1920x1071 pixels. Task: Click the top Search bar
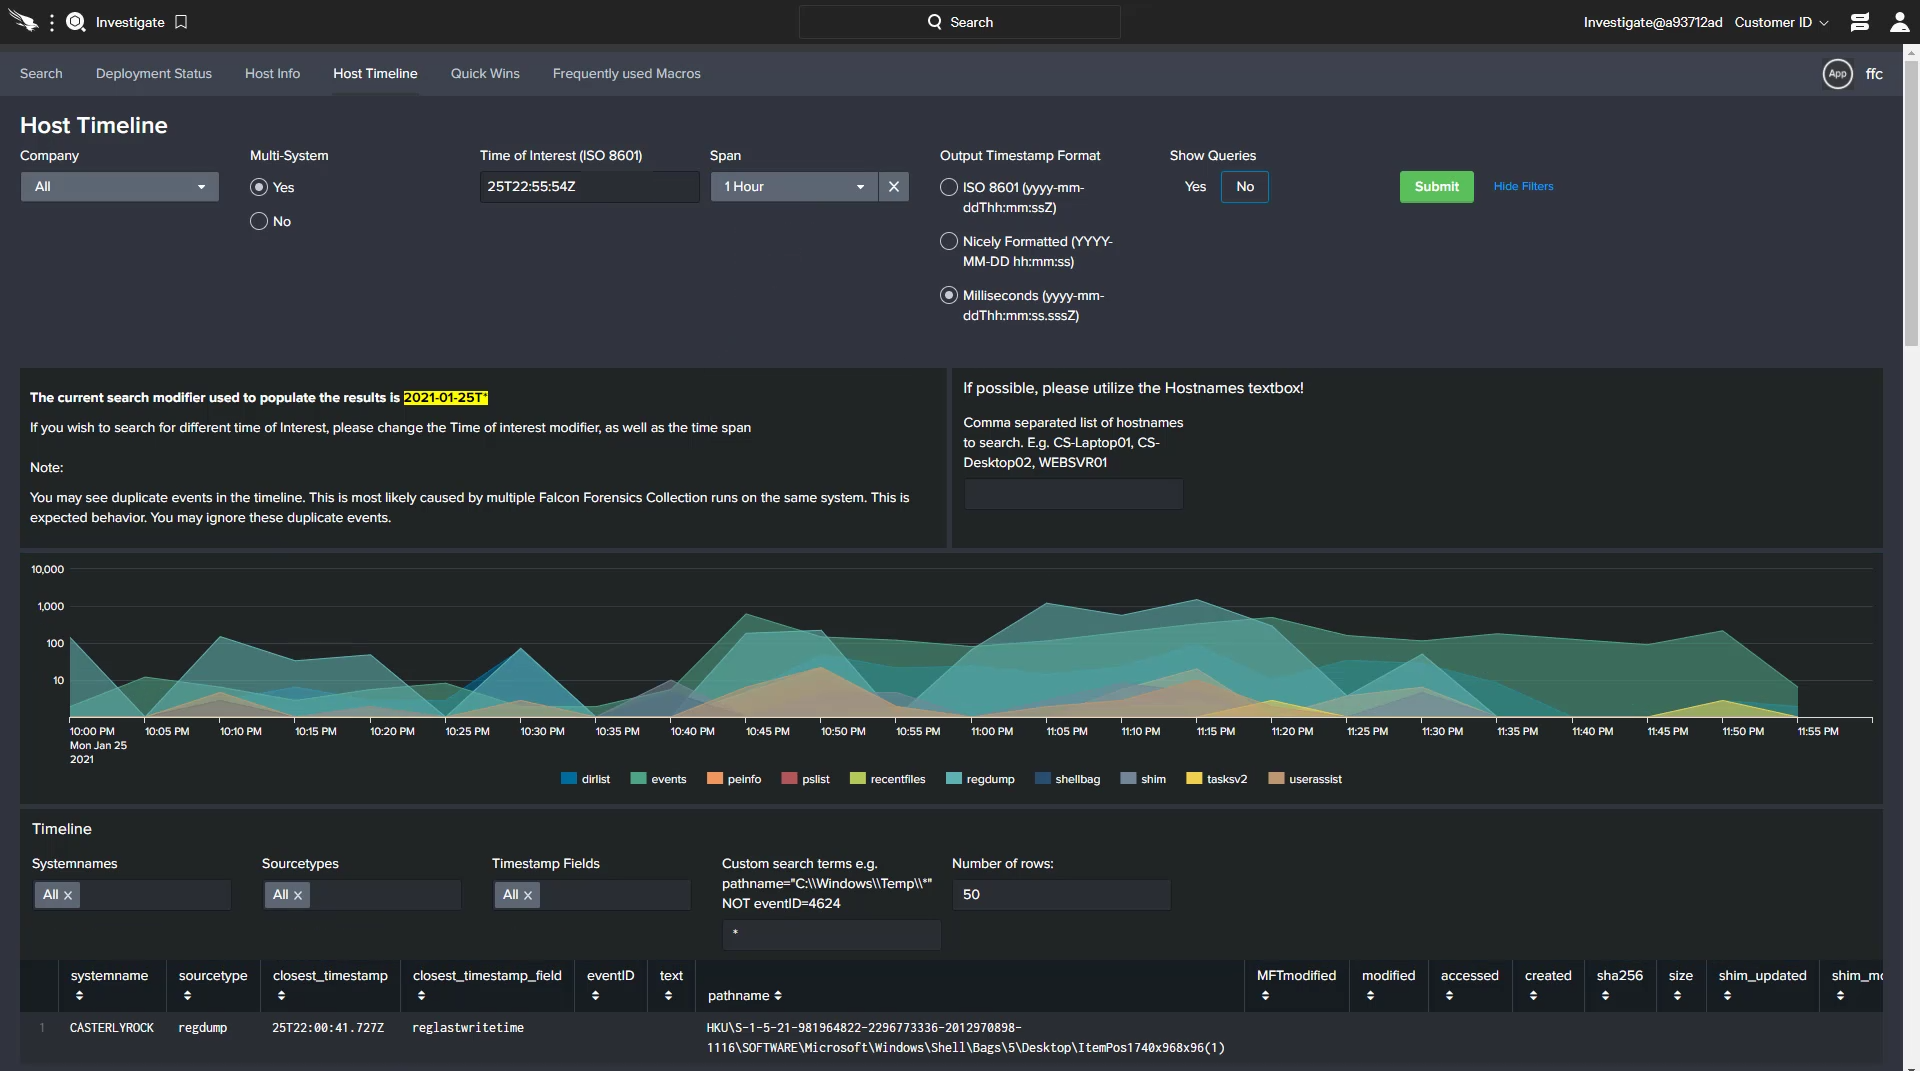(959, 22)
